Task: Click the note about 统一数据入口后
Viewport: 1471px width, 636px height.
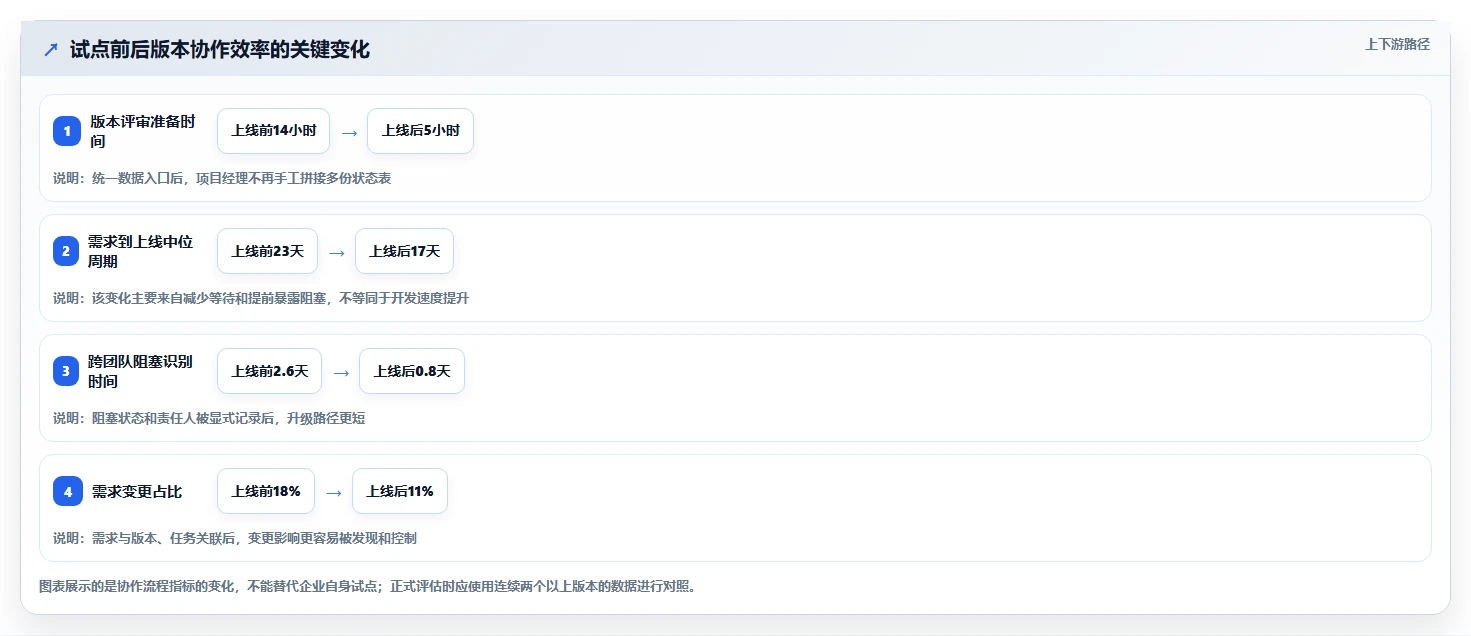Action: tap(222, 178)
